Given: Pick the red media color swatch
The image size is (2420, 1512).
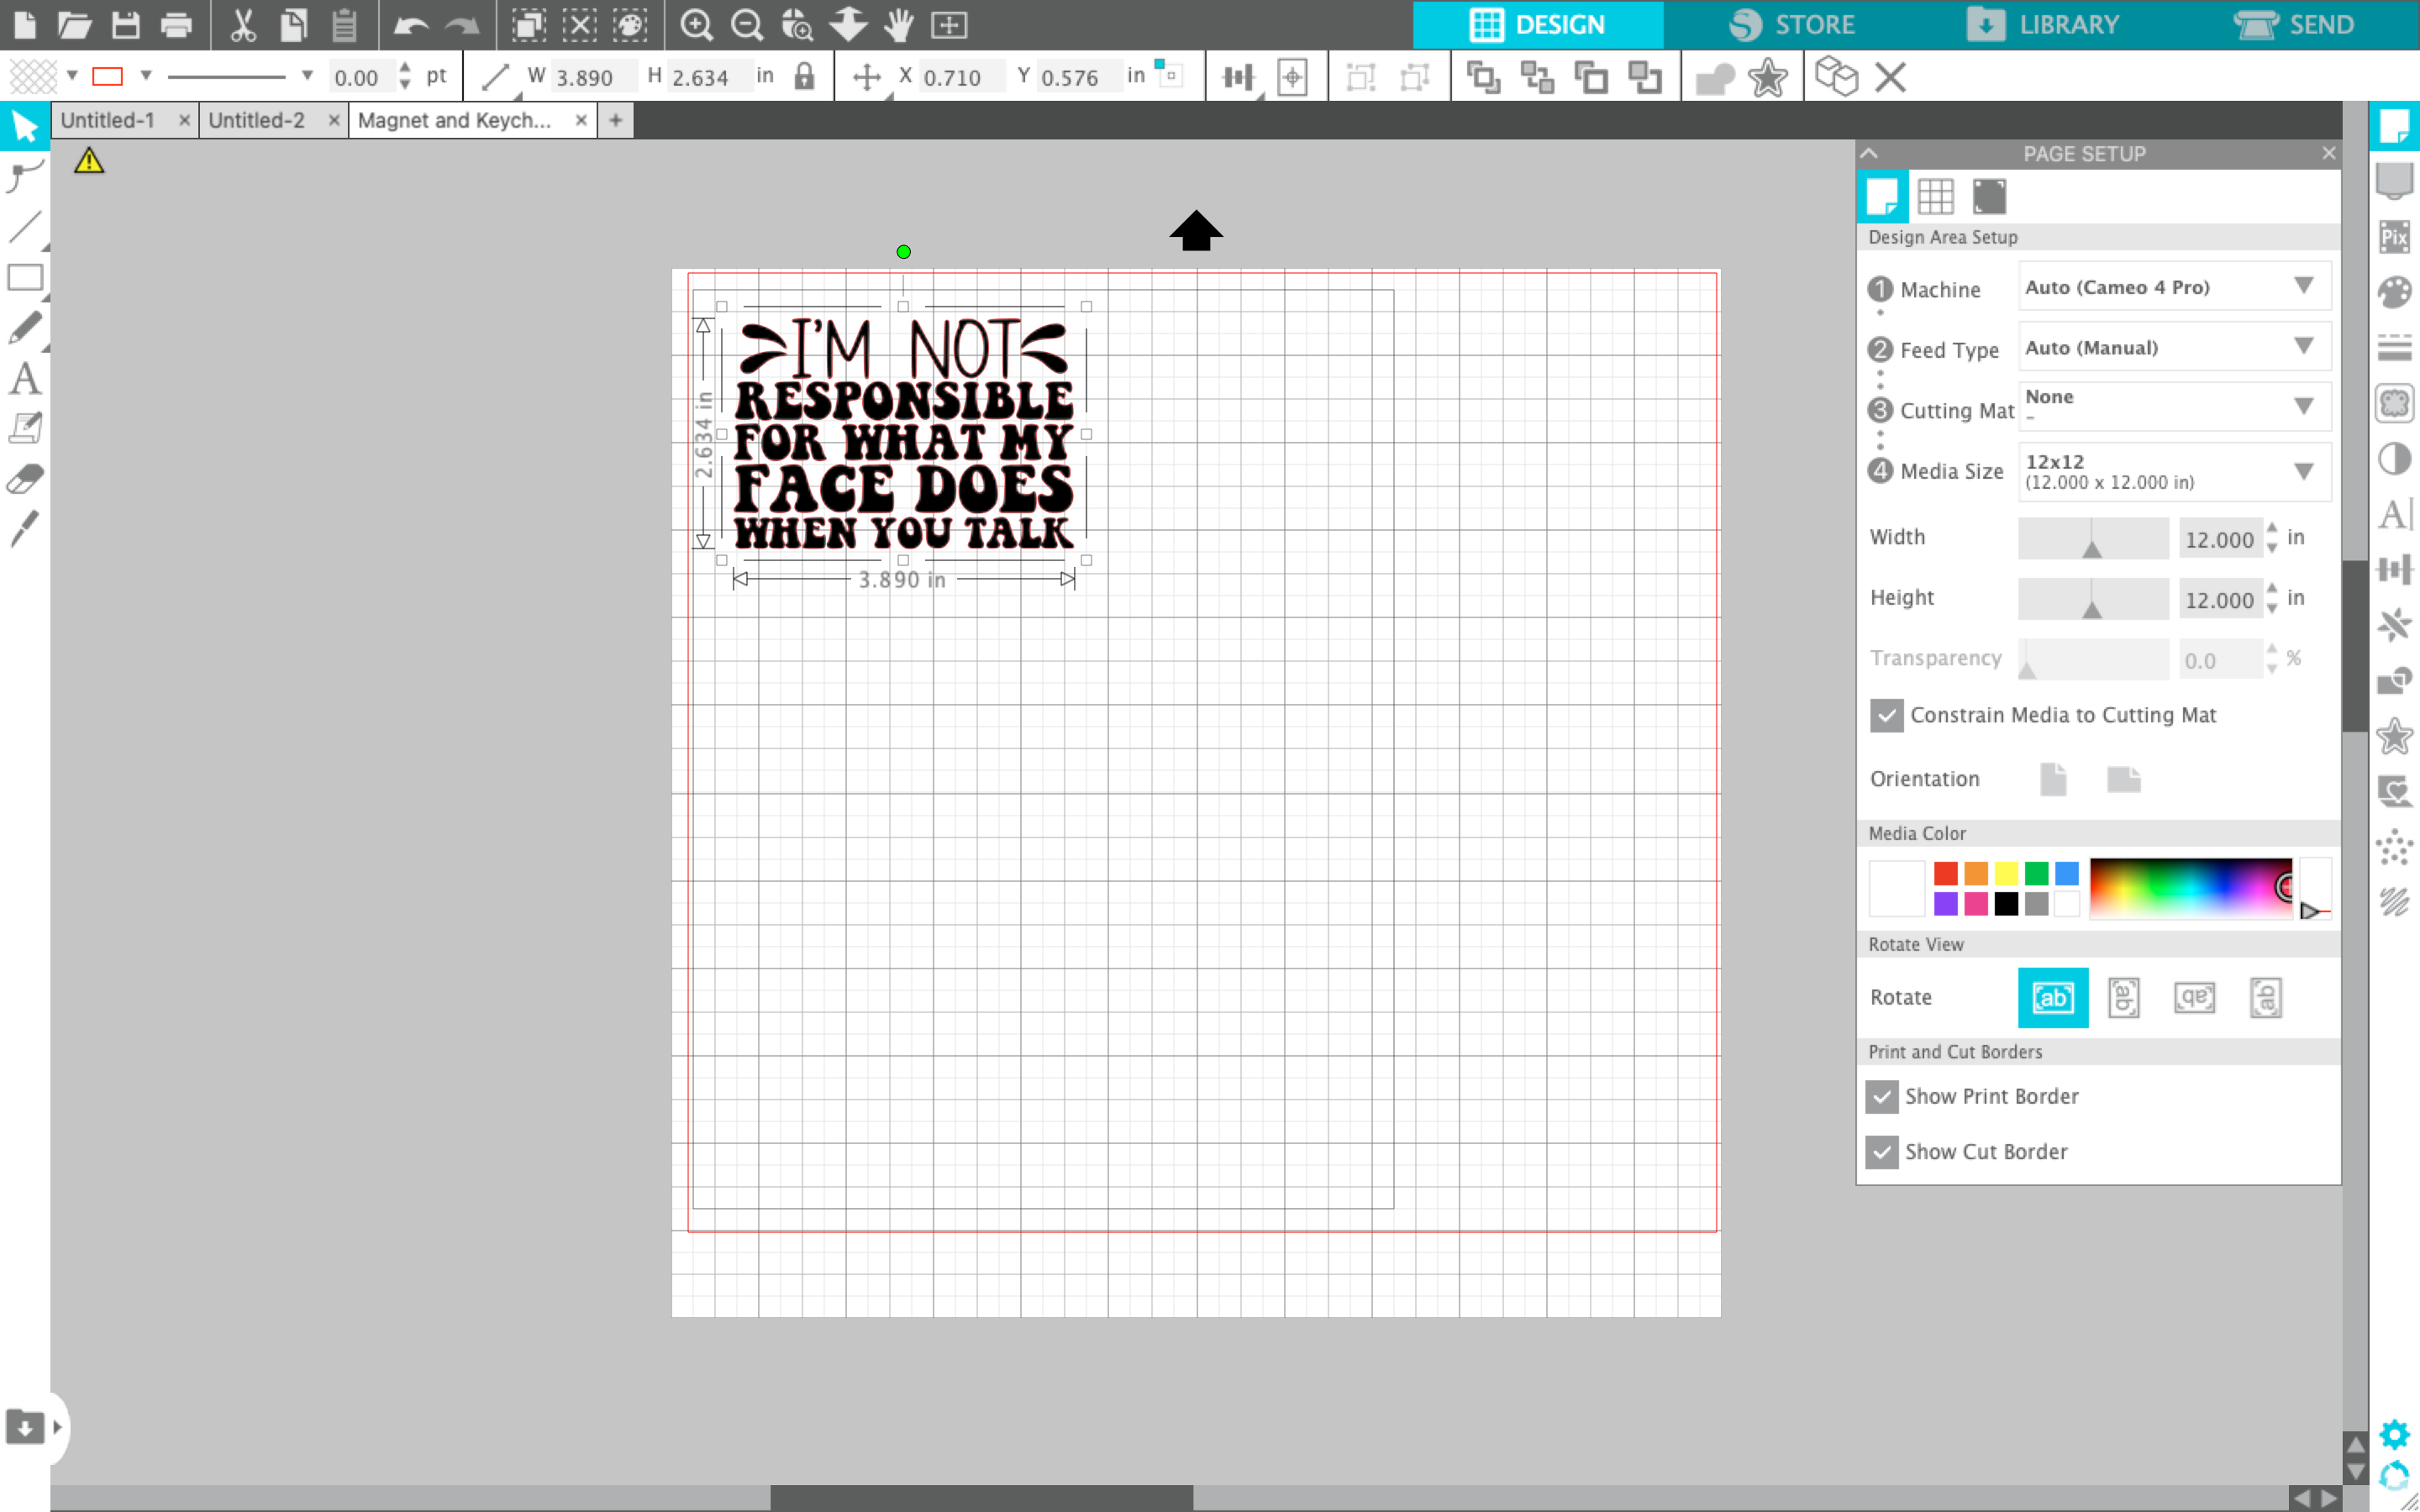Looking at the screenshot, I should (1945, 871).
